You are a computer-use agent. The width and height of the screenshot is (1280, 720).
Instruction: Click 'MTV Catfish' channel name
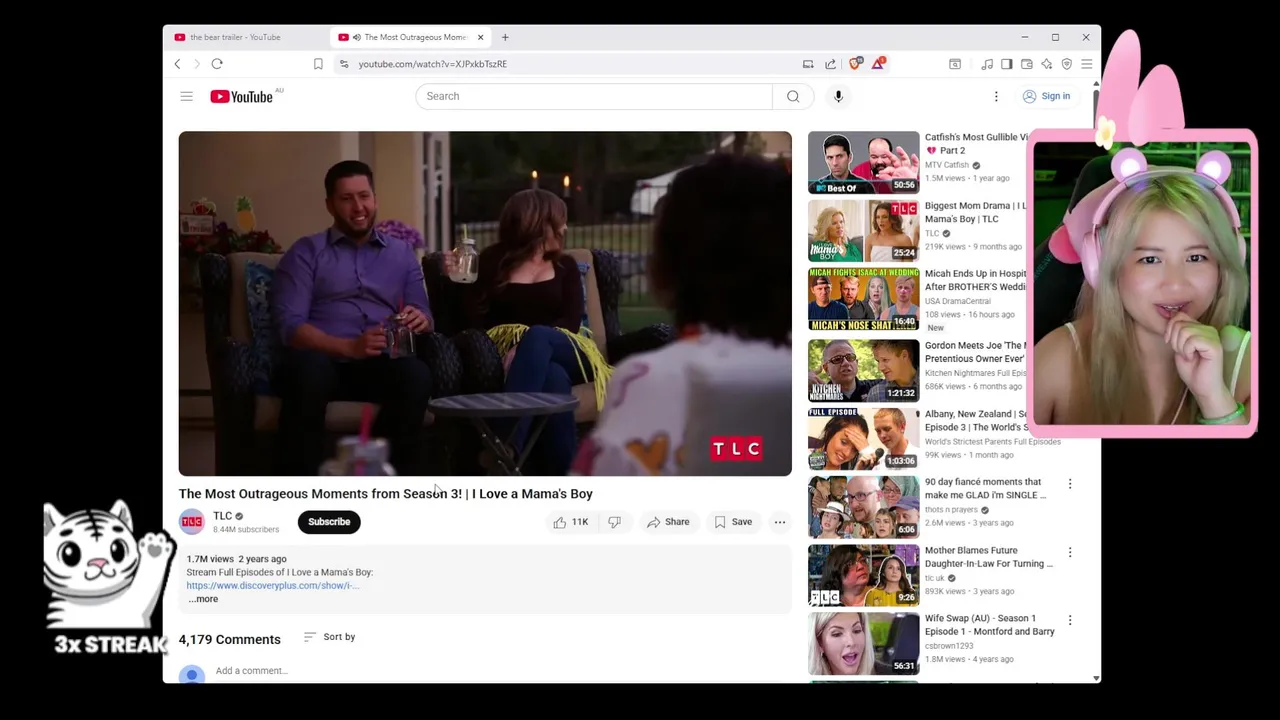pos(947,165)
